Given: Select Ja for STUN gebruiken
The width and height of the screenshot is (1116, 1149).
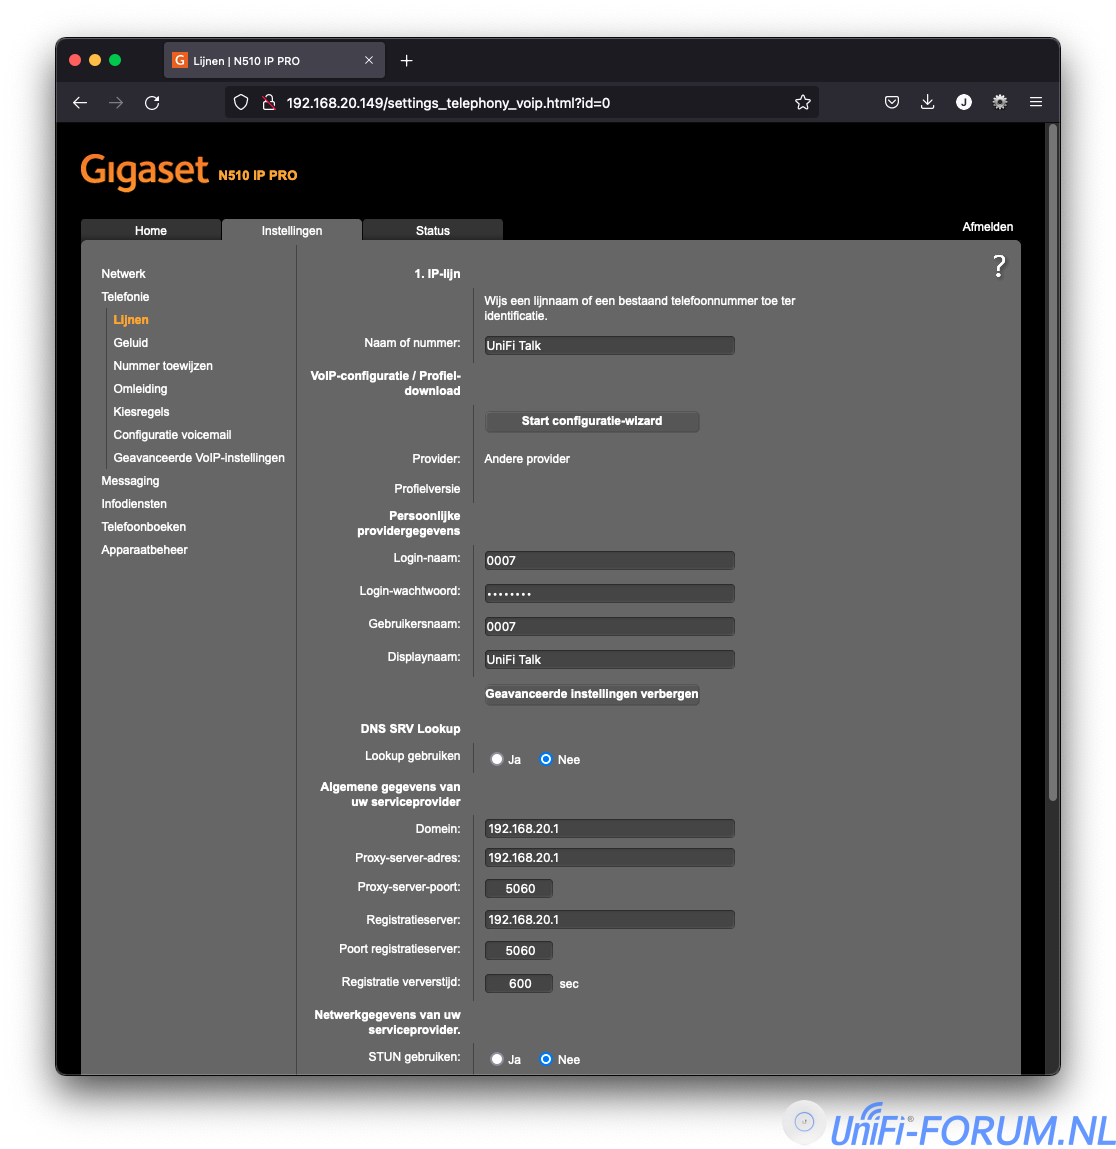Looking at the screenshot, I should pyautogui.click(x=497, y=1060).
